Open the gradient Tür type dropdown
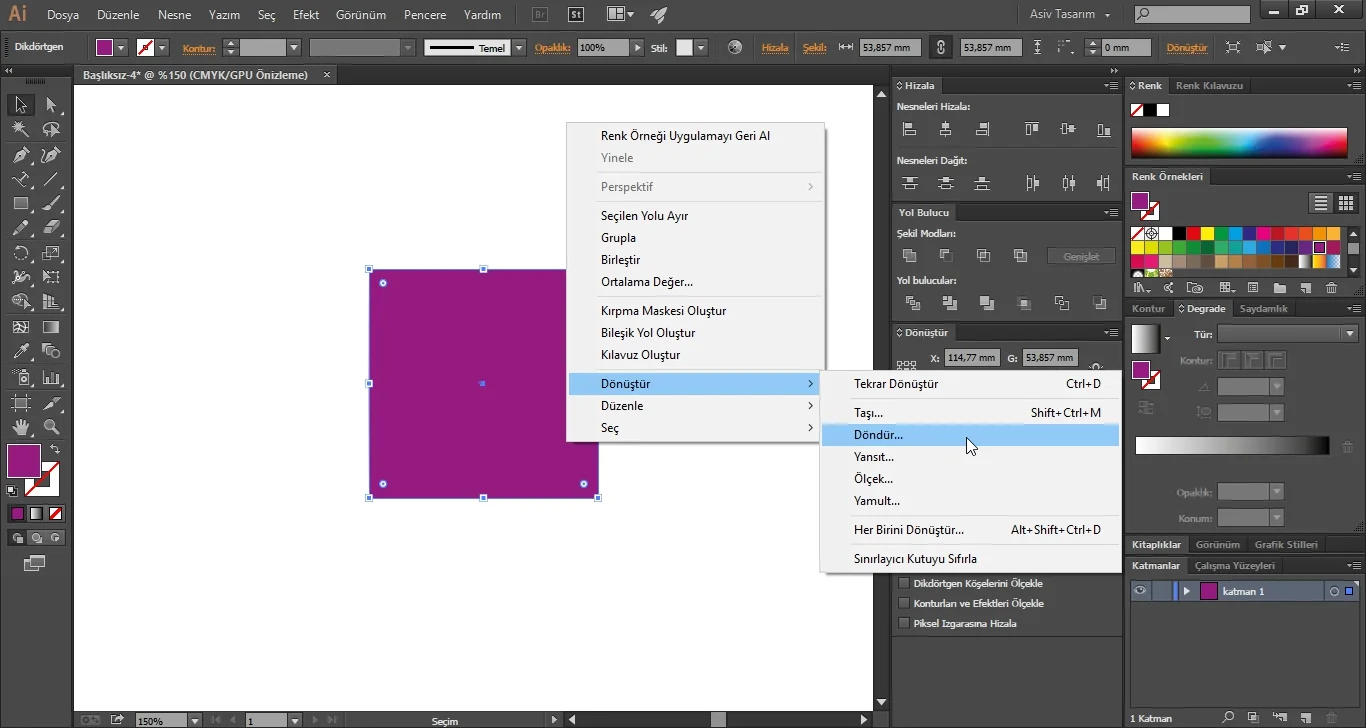This screenshot has height=728, width=1366. [1287, 334]
